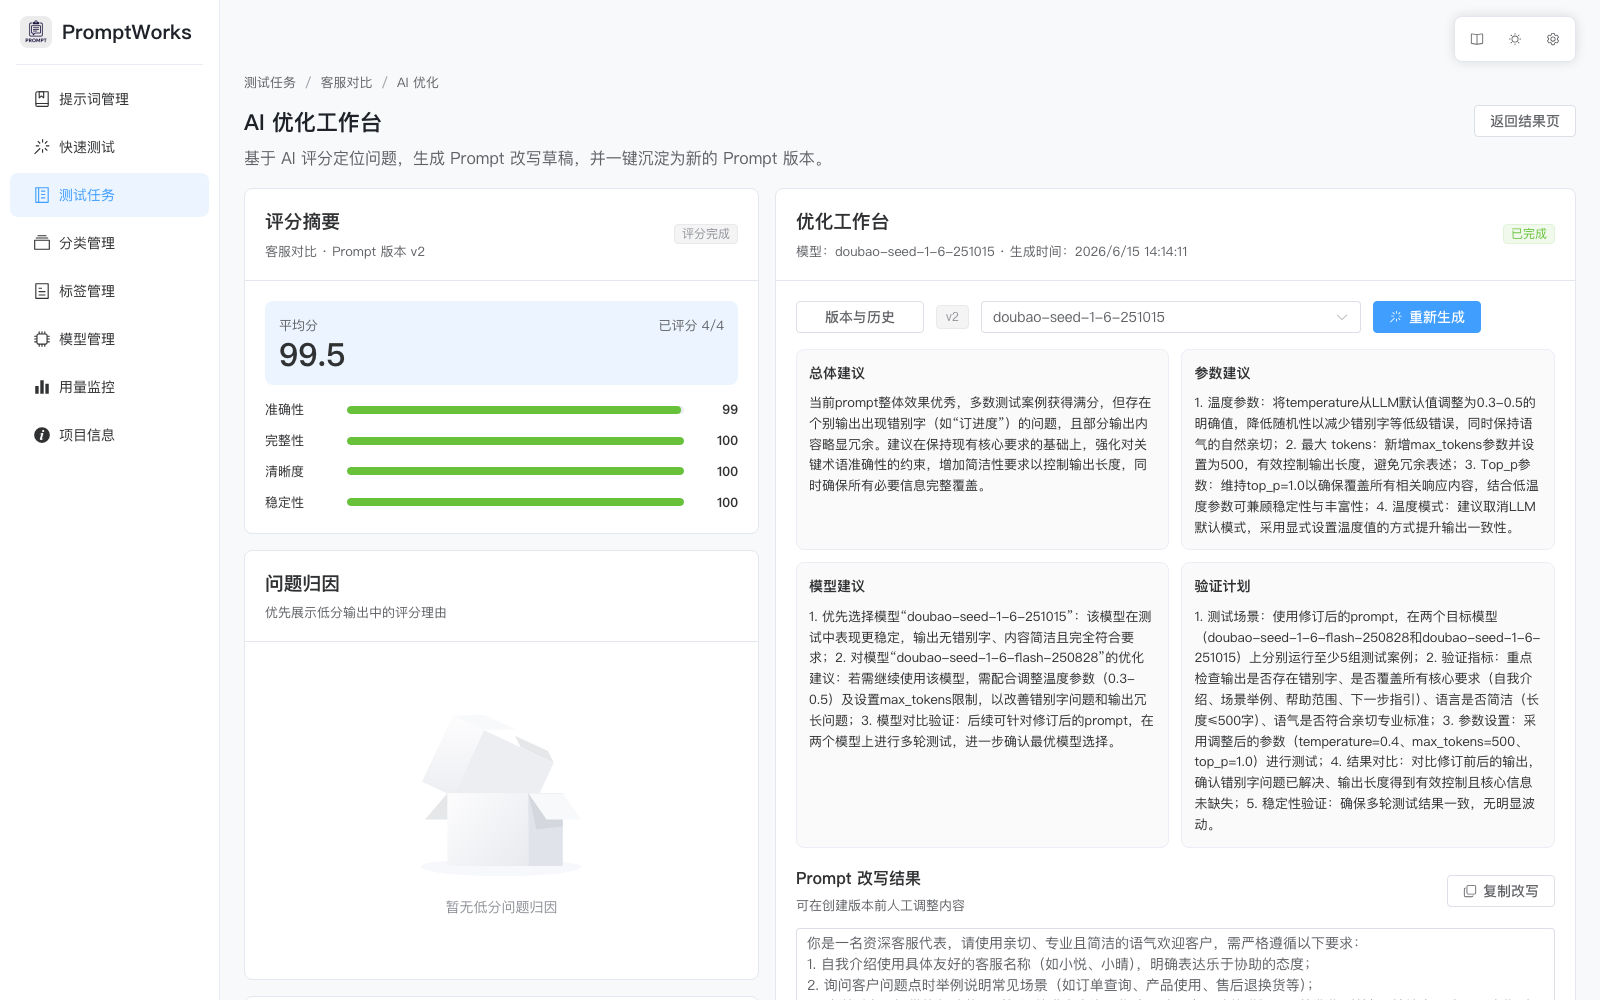The height and width of the screenshot is (1000, 1600).
Task: Click the sparkle icon in 重新生成
Action: pos(1396,317)
